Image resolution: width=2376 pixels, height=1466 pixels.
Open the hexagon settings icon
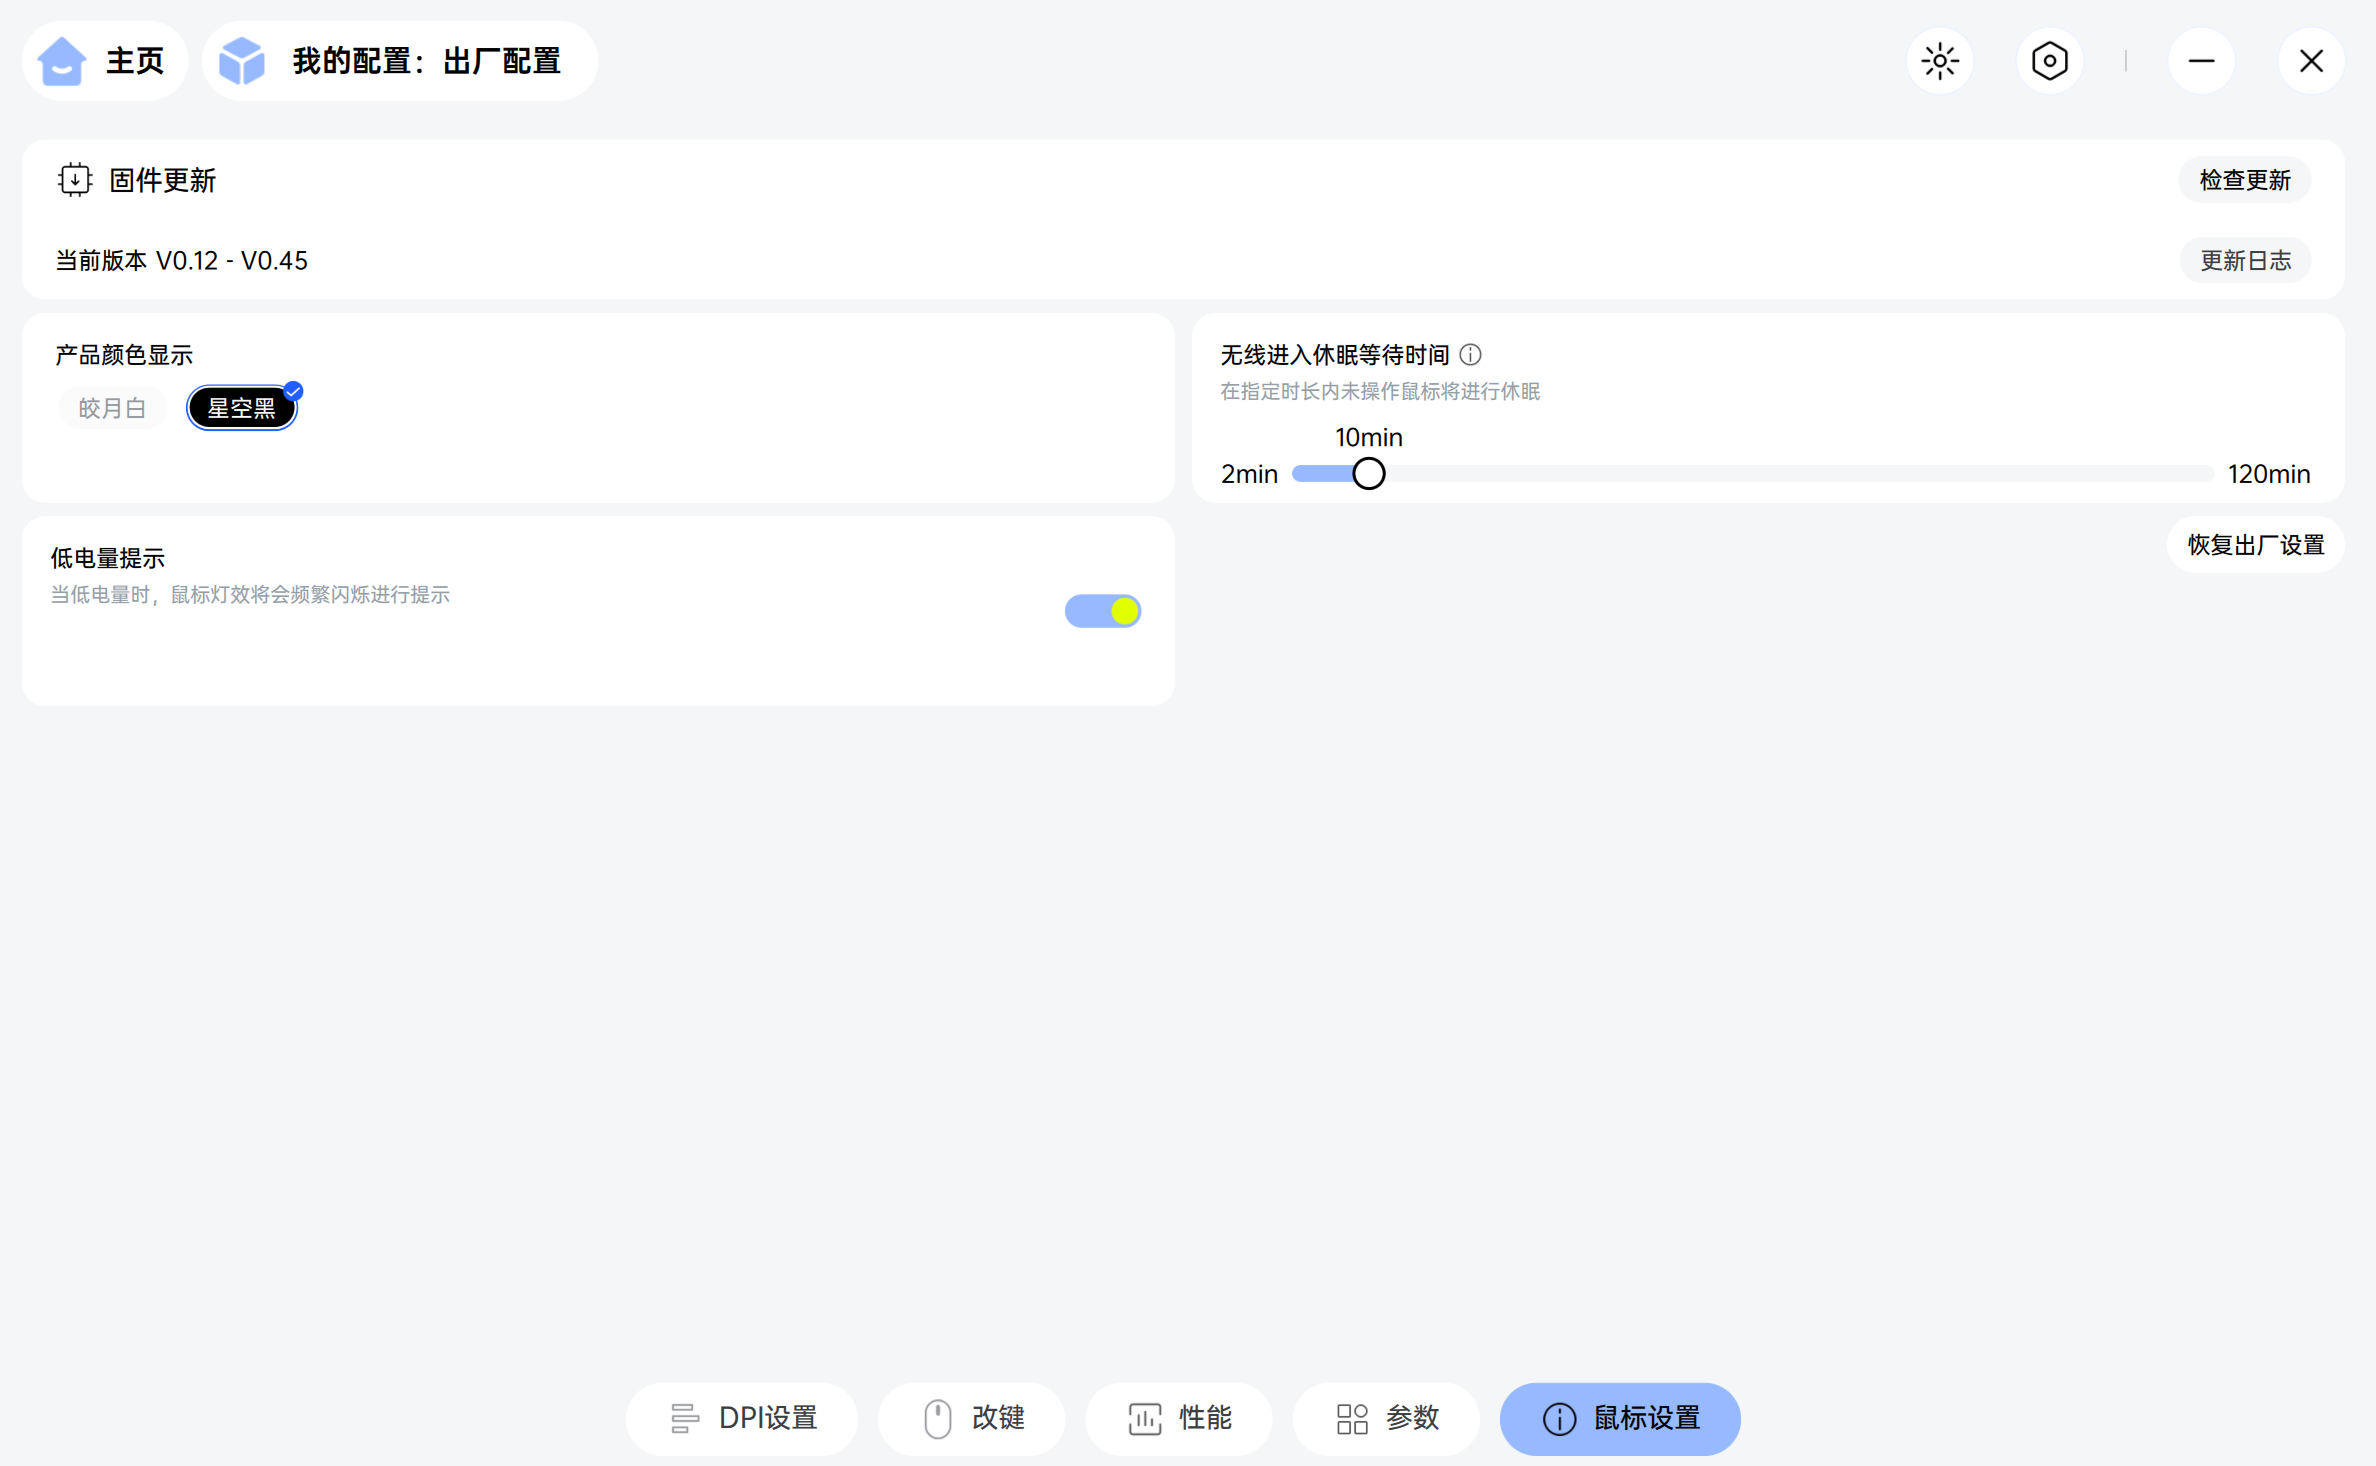[2049, 61]
